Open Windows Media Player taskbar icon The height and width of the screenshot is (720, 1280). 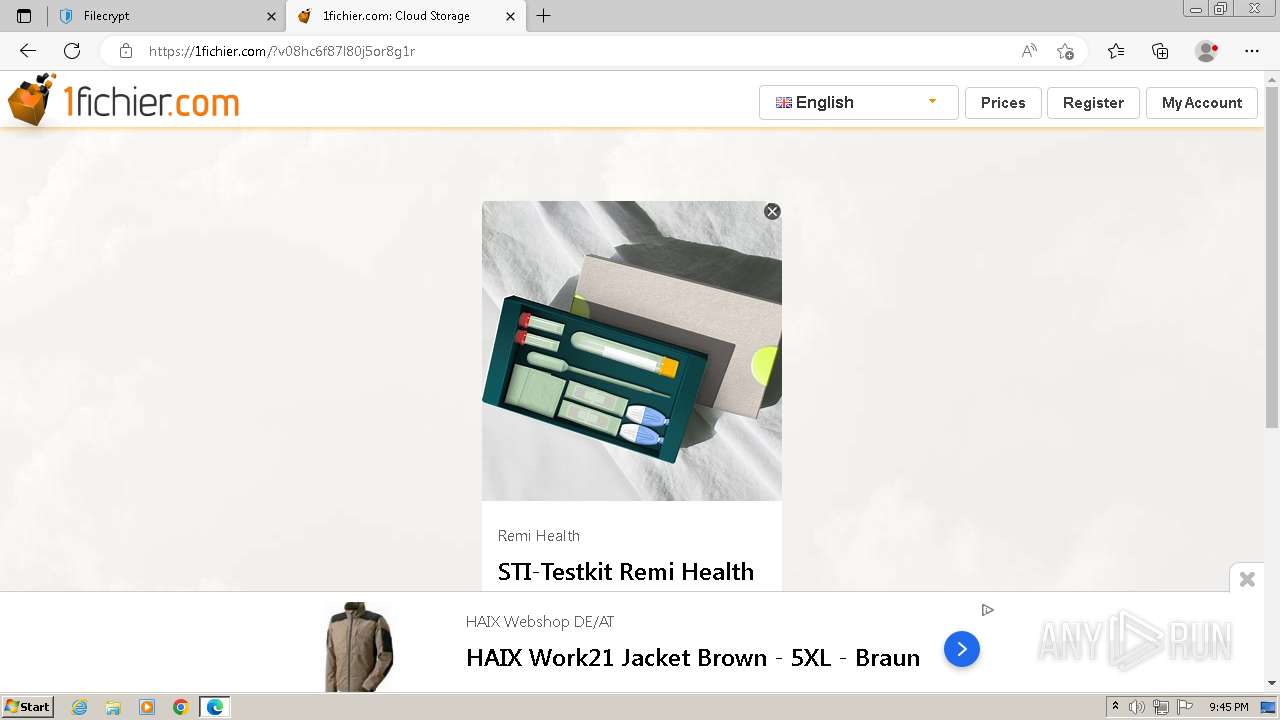pyautogui.click(x=147, y=707)
